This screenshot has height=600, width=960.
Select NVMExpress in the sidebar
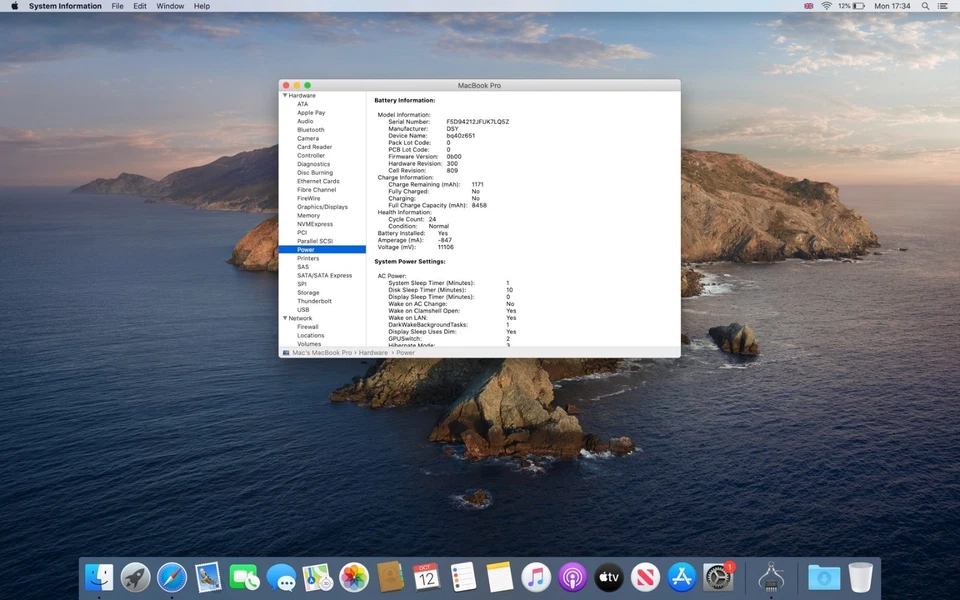[315, 224]
